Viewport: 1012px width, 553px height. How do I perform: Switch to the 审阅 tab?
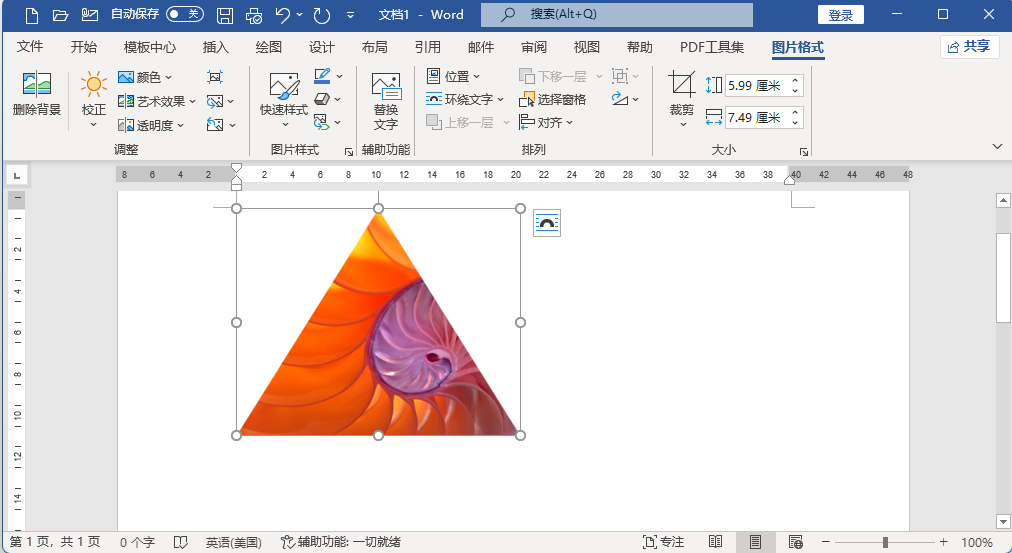[x=534, y=46]
